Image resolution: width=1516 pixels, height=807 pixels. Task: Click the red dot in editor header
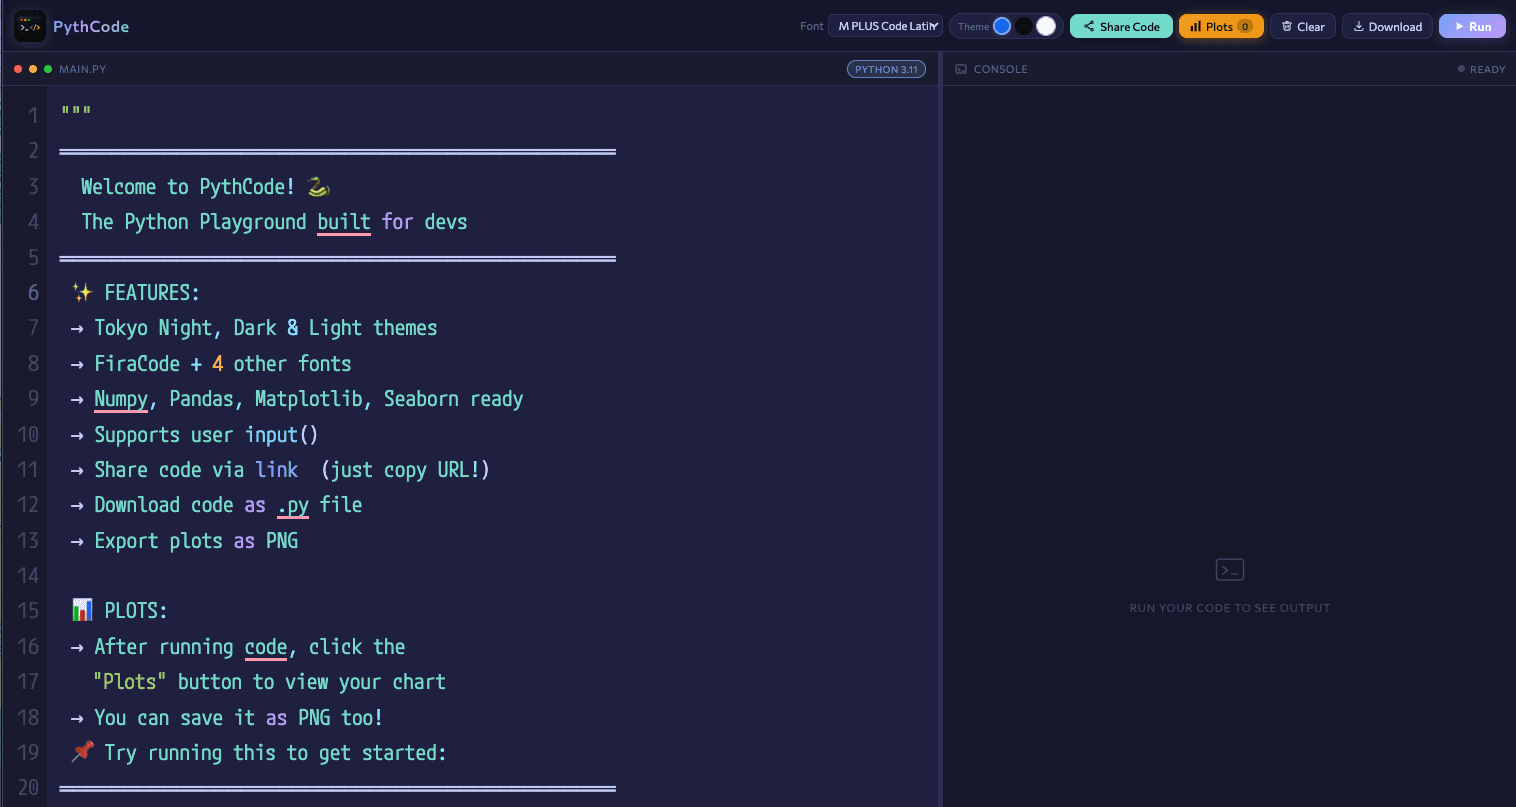coord(18,69)
